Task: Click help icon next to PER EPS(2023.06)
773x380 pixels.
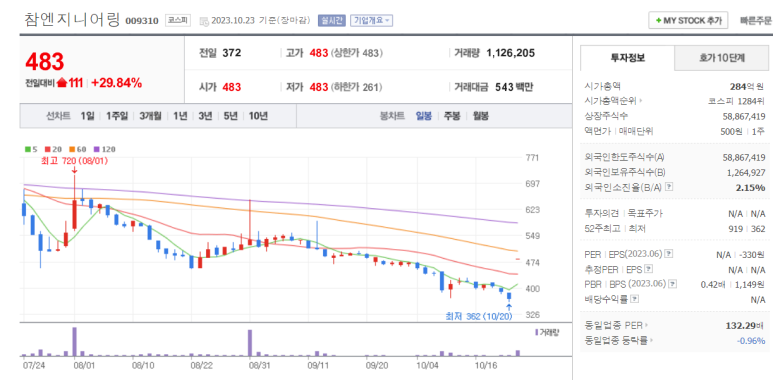Action: [x=668, y=254]
